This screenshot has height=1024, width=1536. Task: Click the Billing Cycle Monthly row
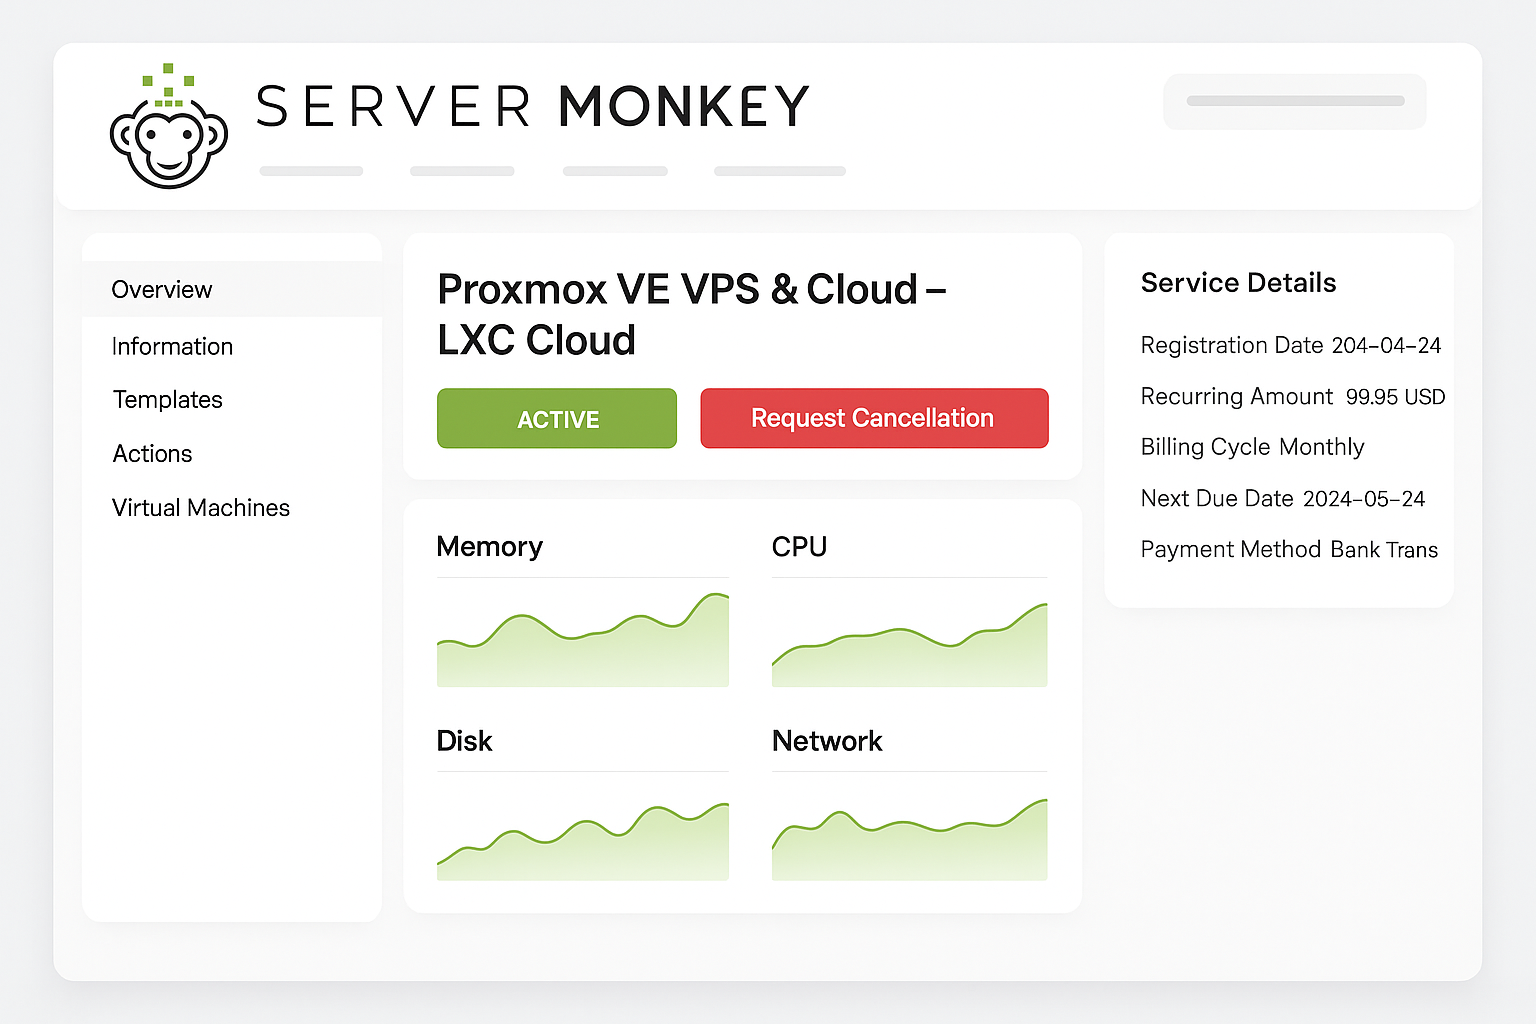[x=1252, y=447]
